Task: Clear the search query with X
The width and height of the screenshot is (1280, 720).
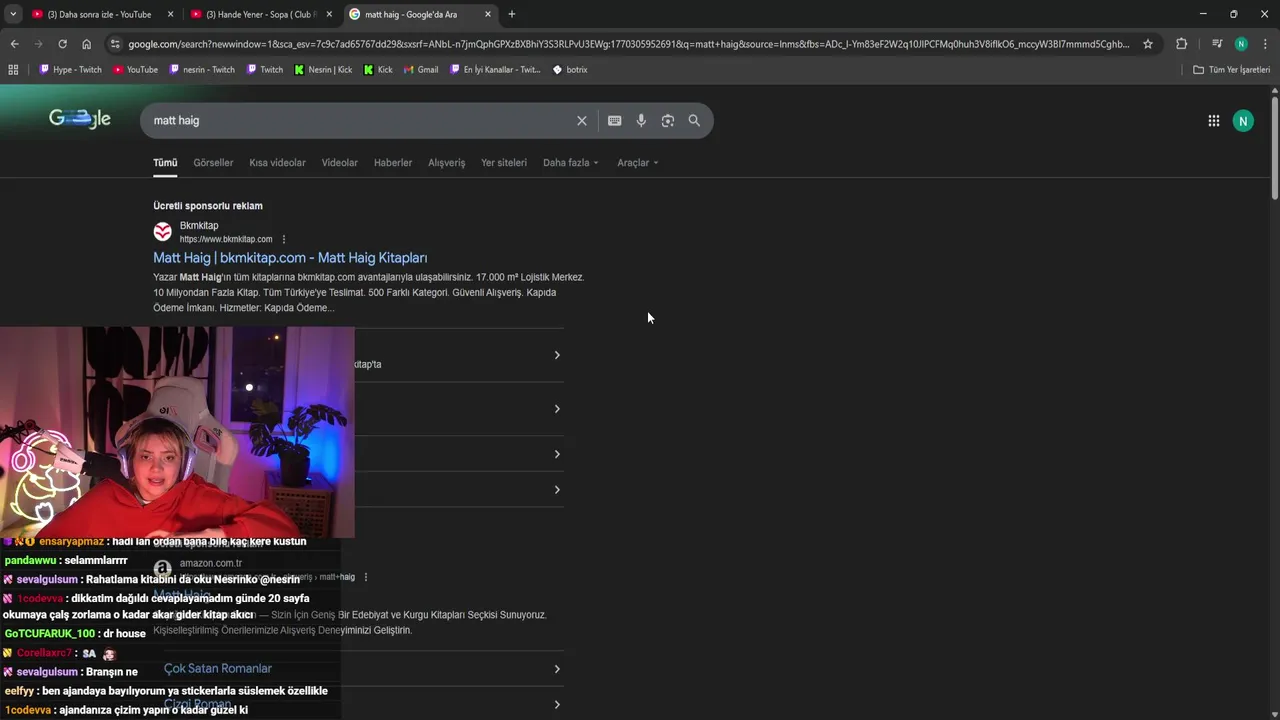Action: (x=581, y=121)
